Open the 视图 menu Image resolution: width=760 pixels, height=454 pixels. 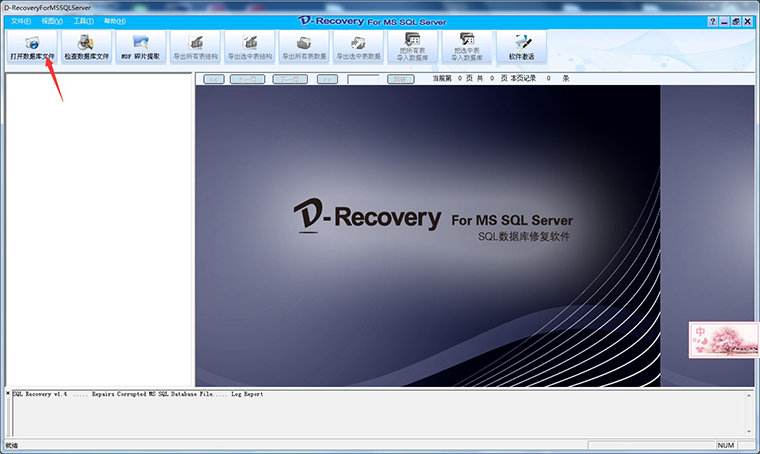pos(52,21)
